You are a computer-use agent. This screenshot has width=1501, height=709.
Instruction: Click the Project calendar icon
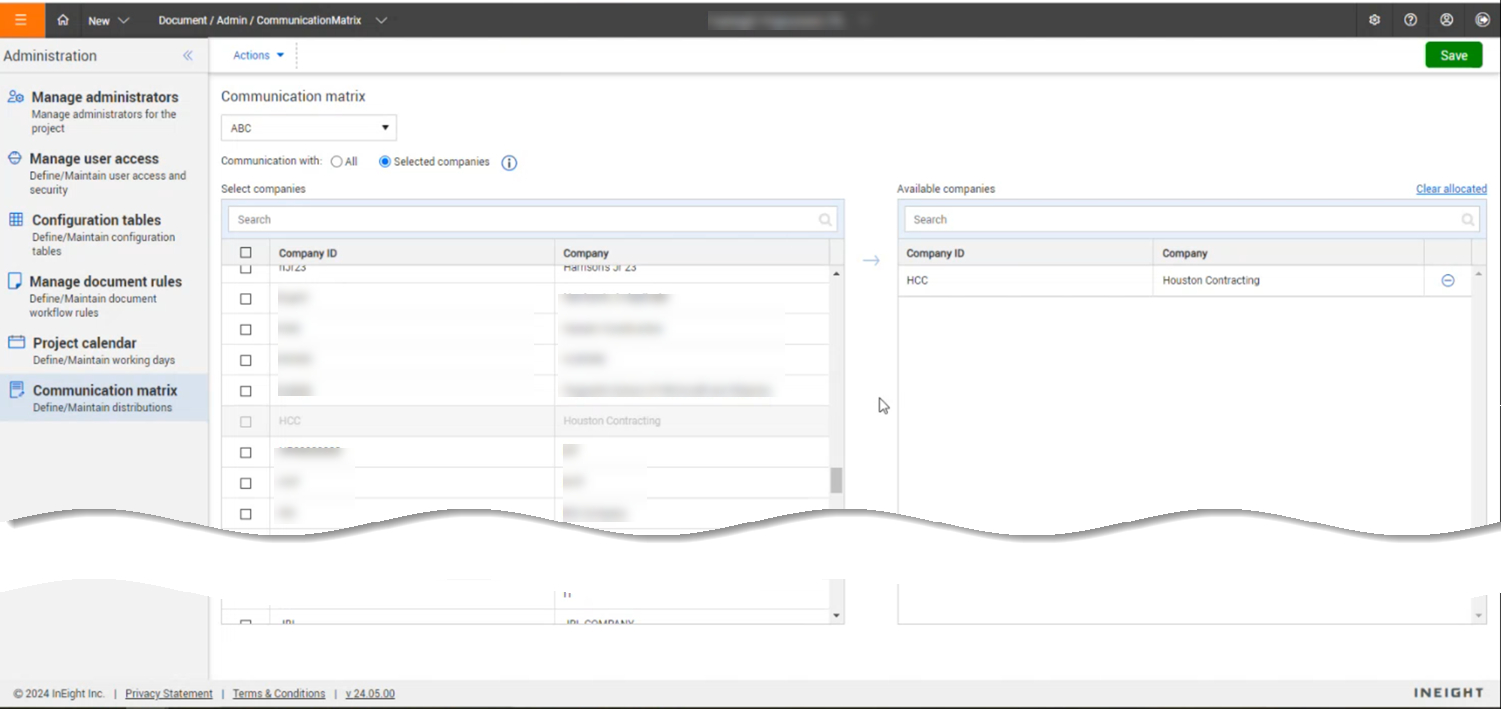coord(16,342)
